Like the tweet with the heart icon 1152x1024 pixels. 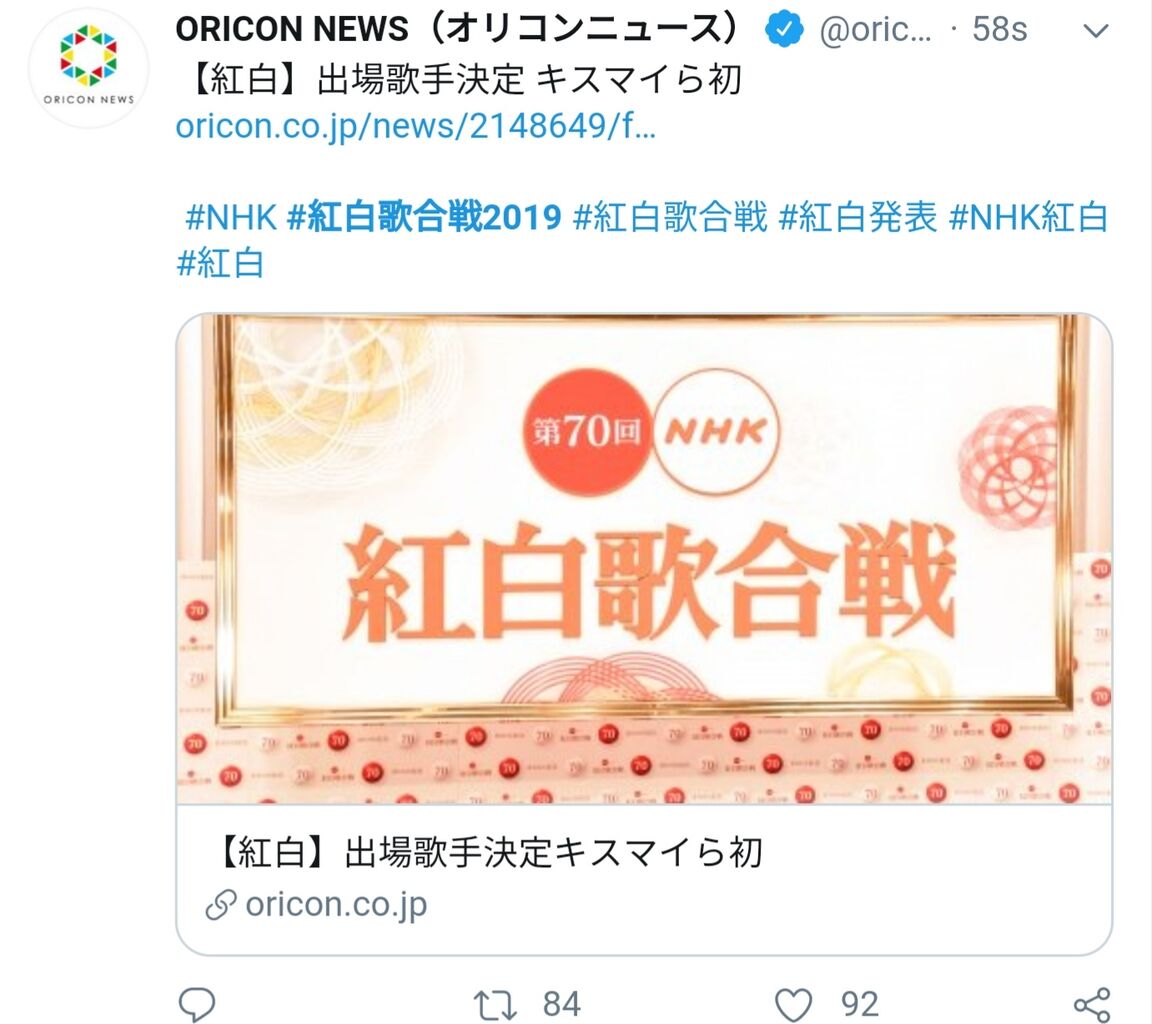click(793, 1005)
